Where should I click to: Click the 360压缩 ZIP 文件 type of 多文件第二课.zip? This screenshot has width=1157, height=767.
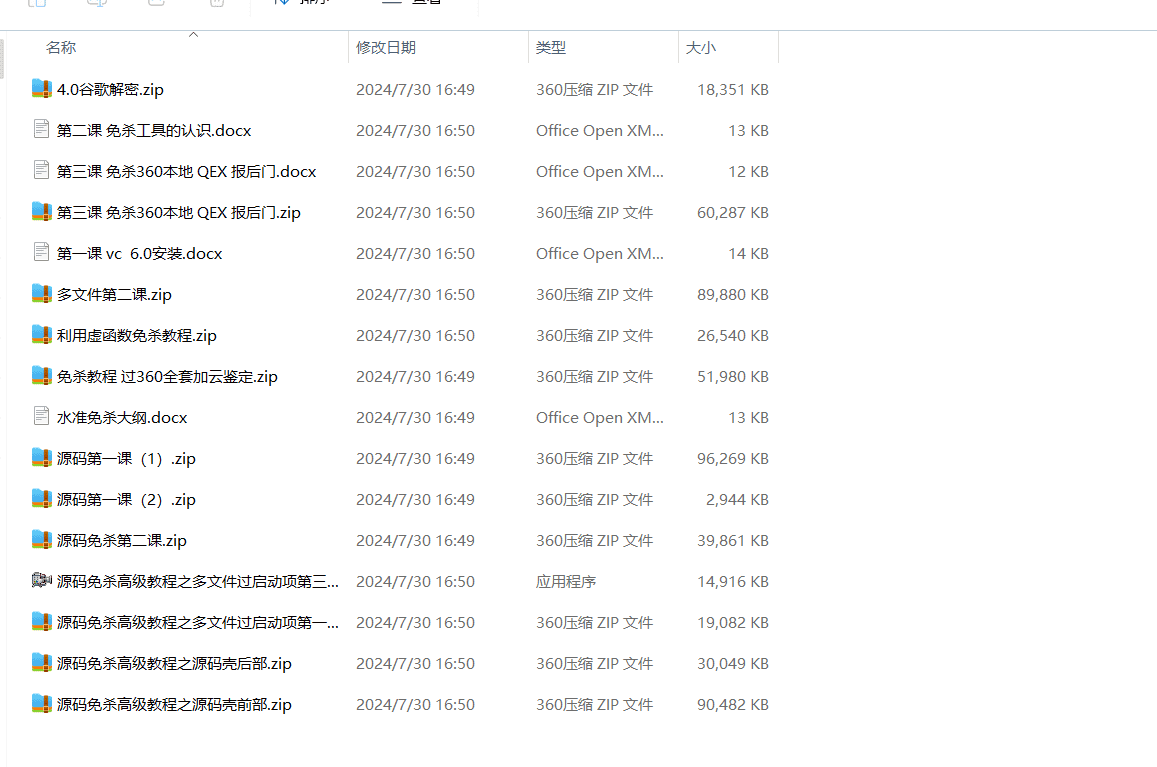(595, 295)
